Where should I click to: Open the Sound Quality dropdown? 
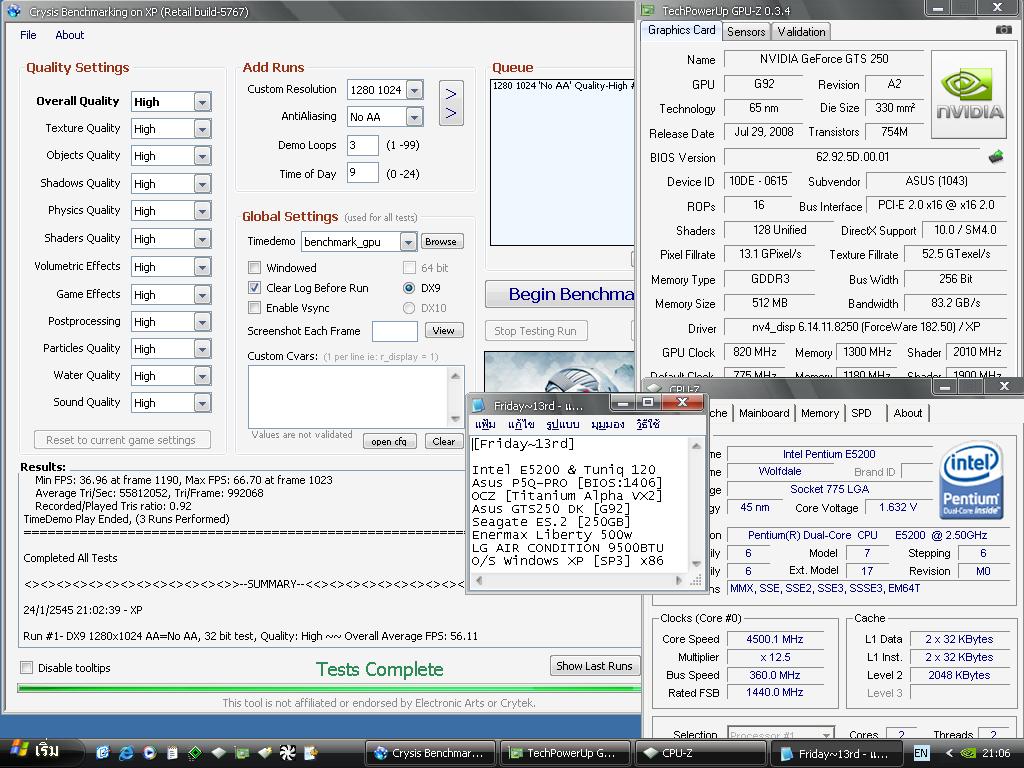202,403
